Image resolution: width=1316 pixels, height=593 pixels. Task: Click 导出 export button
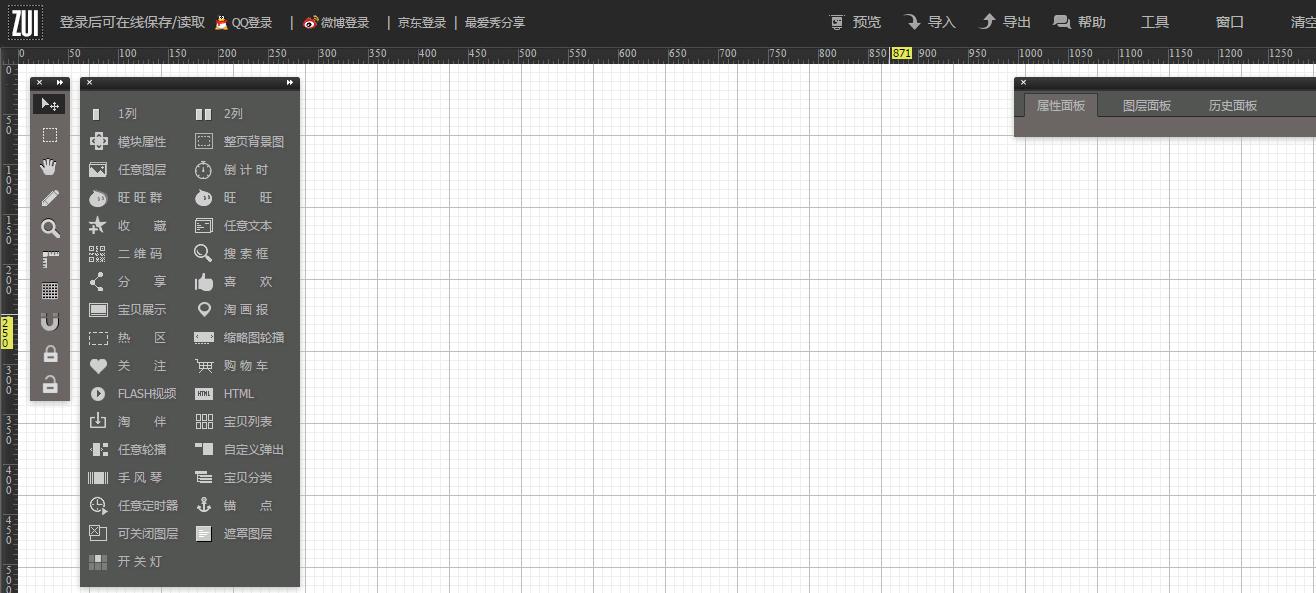[1005, 22]
